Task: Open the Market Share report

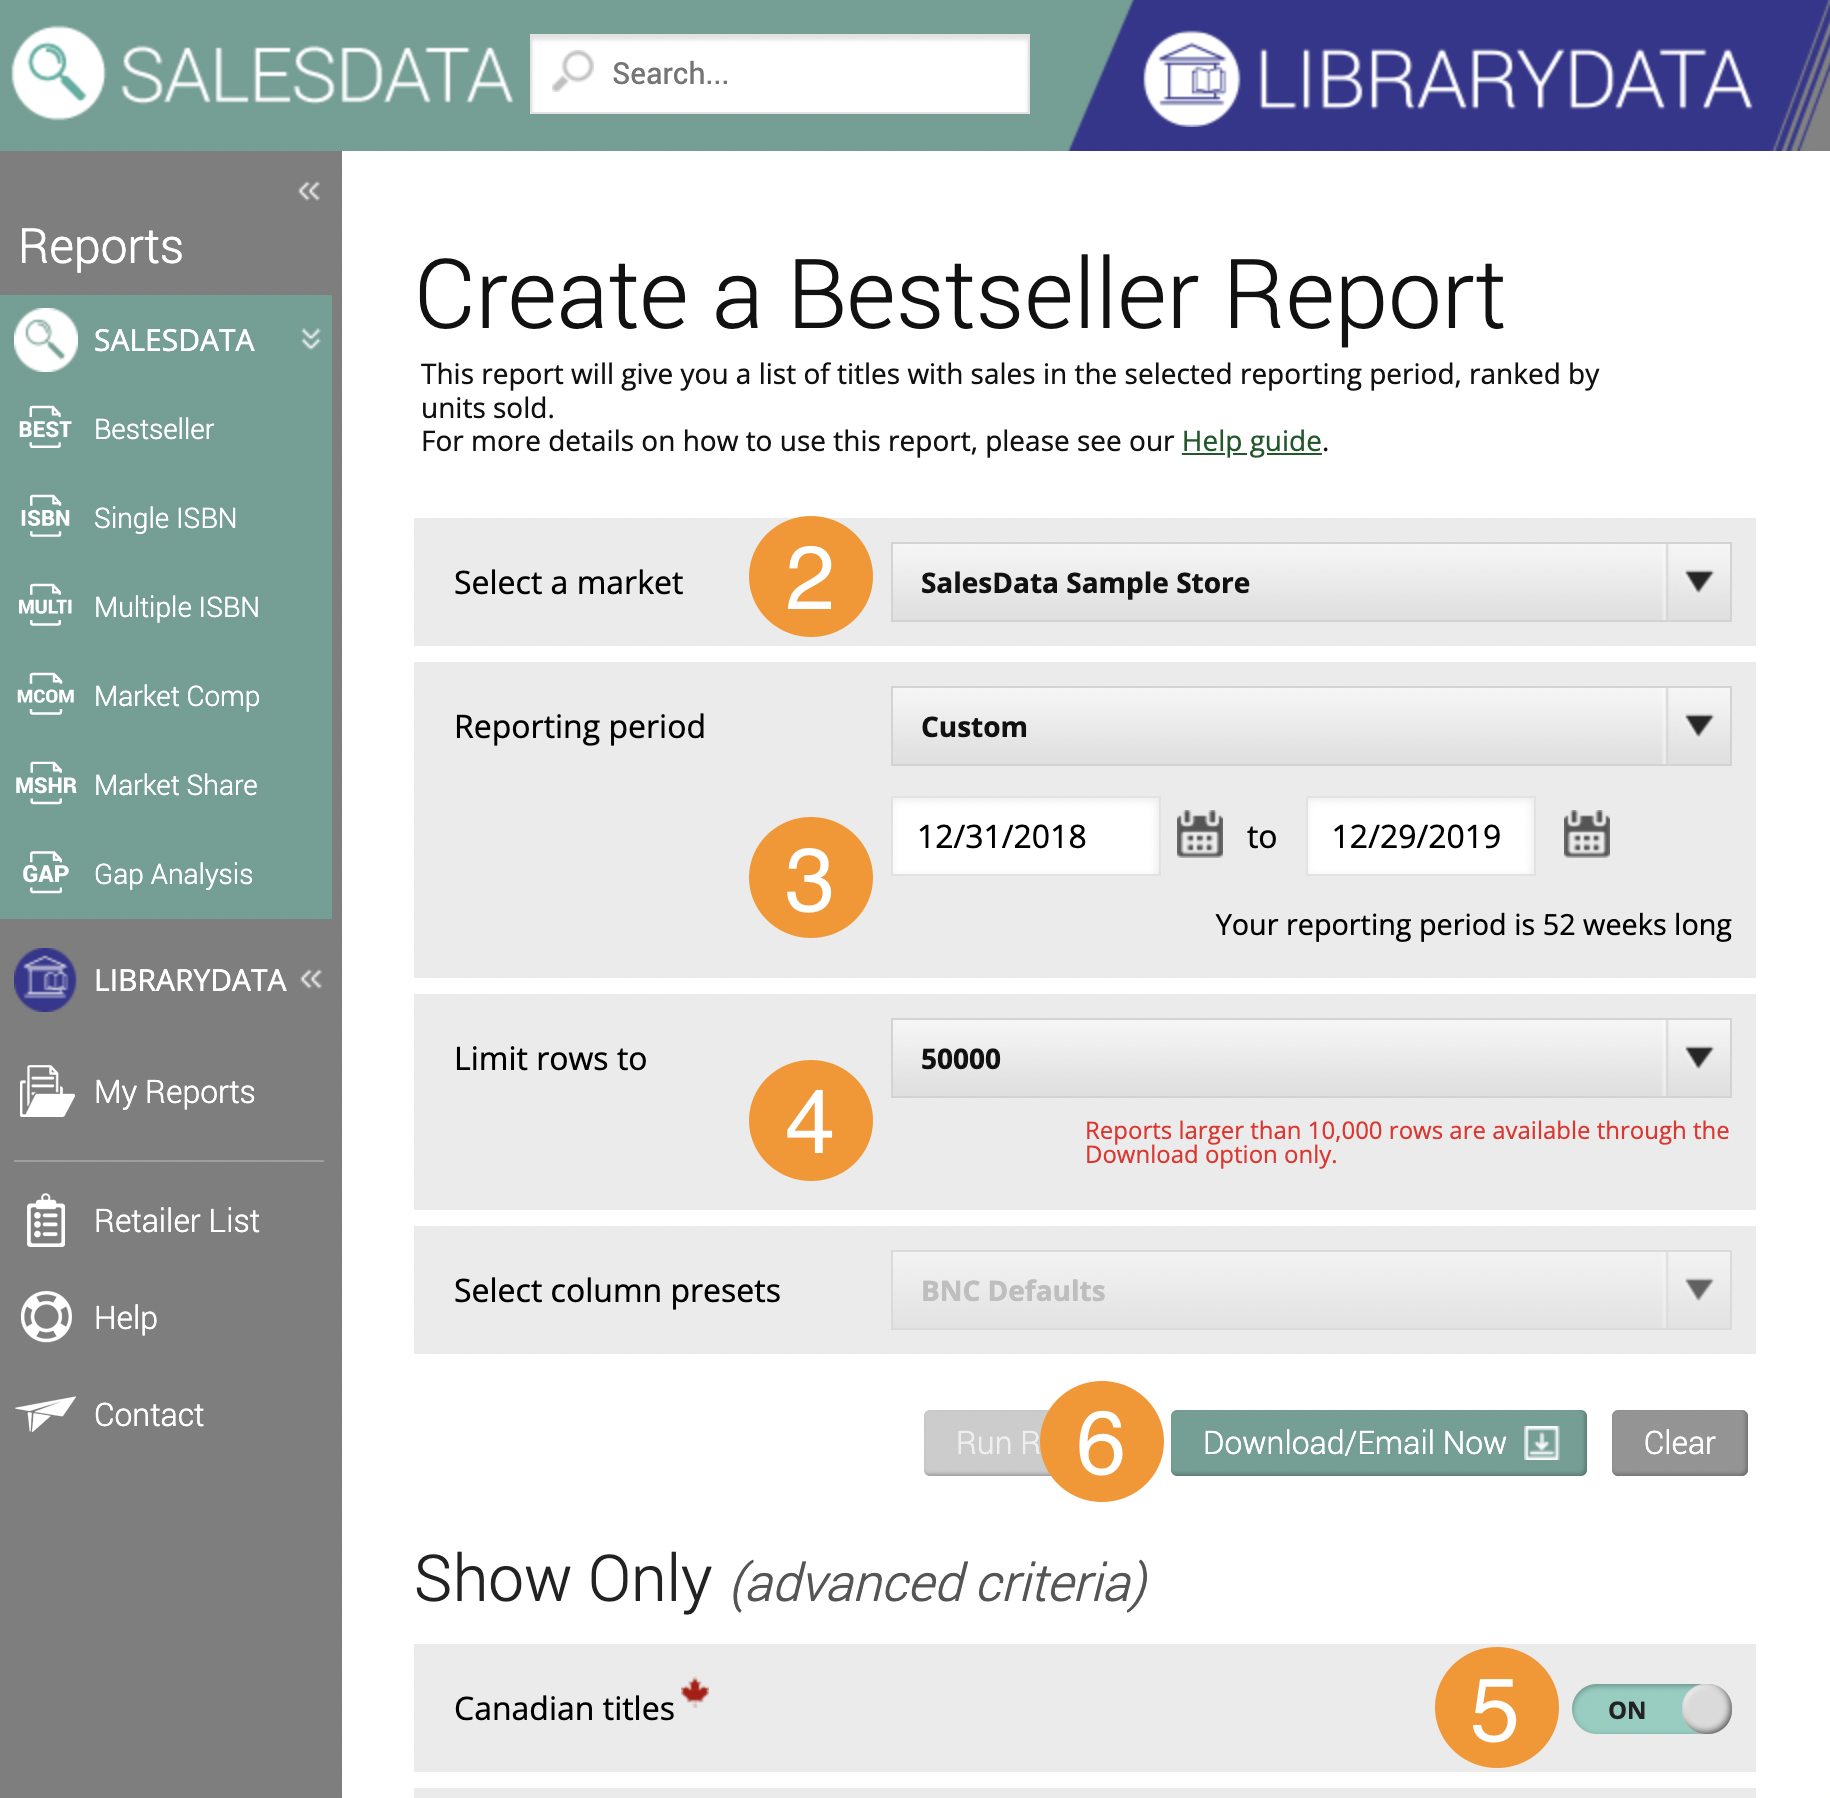Action: [x=176, y=785]
